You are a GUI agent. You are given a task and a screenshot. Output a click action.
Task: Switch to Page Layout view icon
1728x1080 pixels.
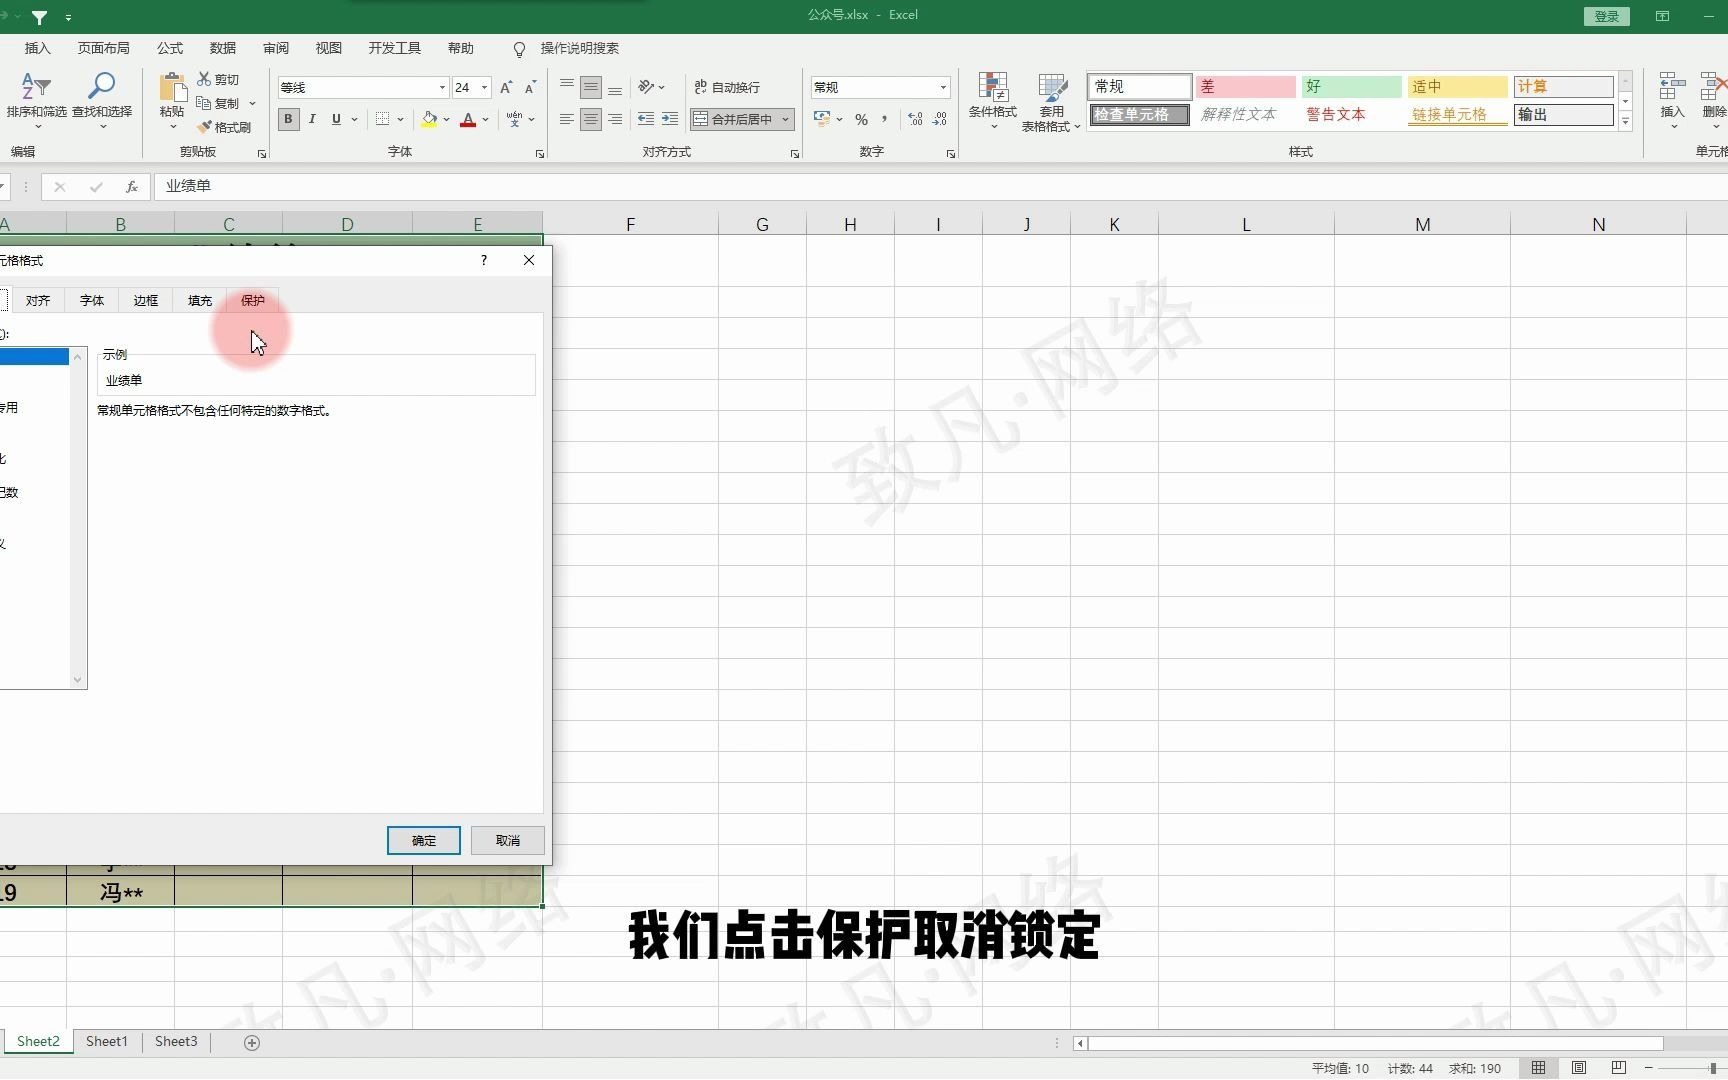coord(1579,1068)
